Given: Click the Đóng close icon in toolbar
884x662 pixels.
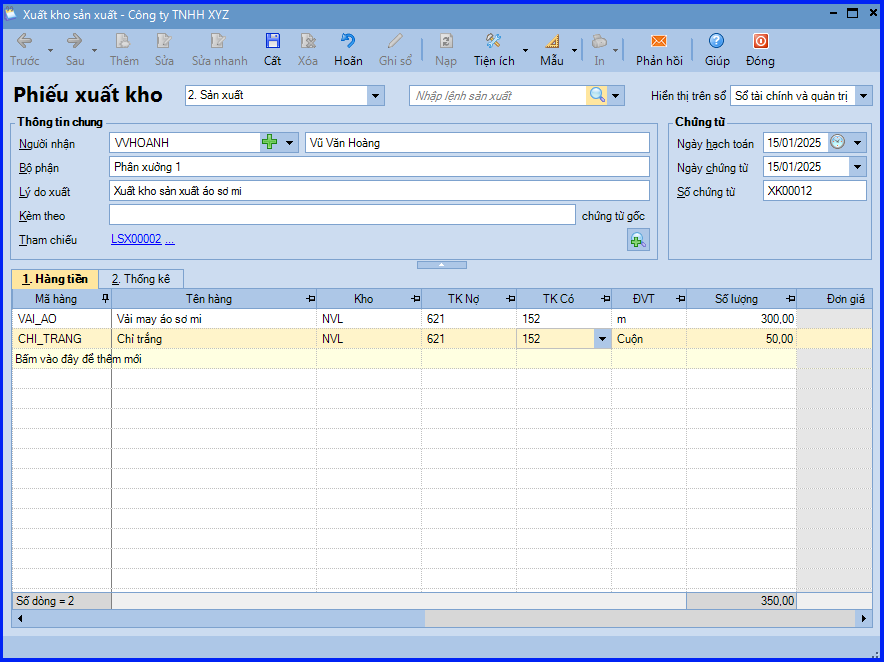Looking at the screenshot, I should point(760,41).
